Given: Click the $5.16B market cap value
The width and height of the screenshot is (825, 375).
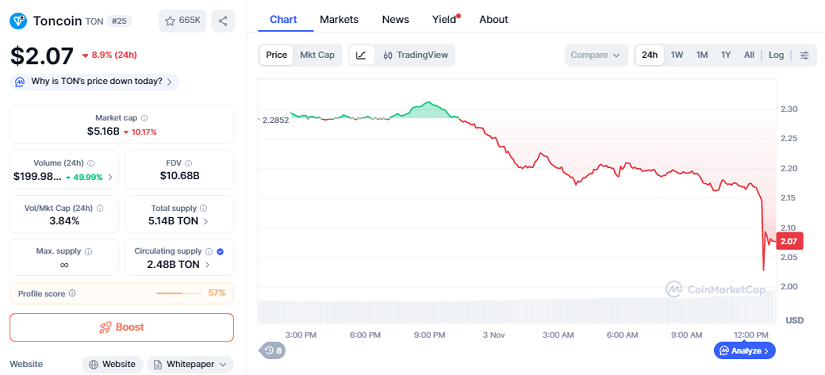Looking at the screenshot, I should (x=103, y=131).
